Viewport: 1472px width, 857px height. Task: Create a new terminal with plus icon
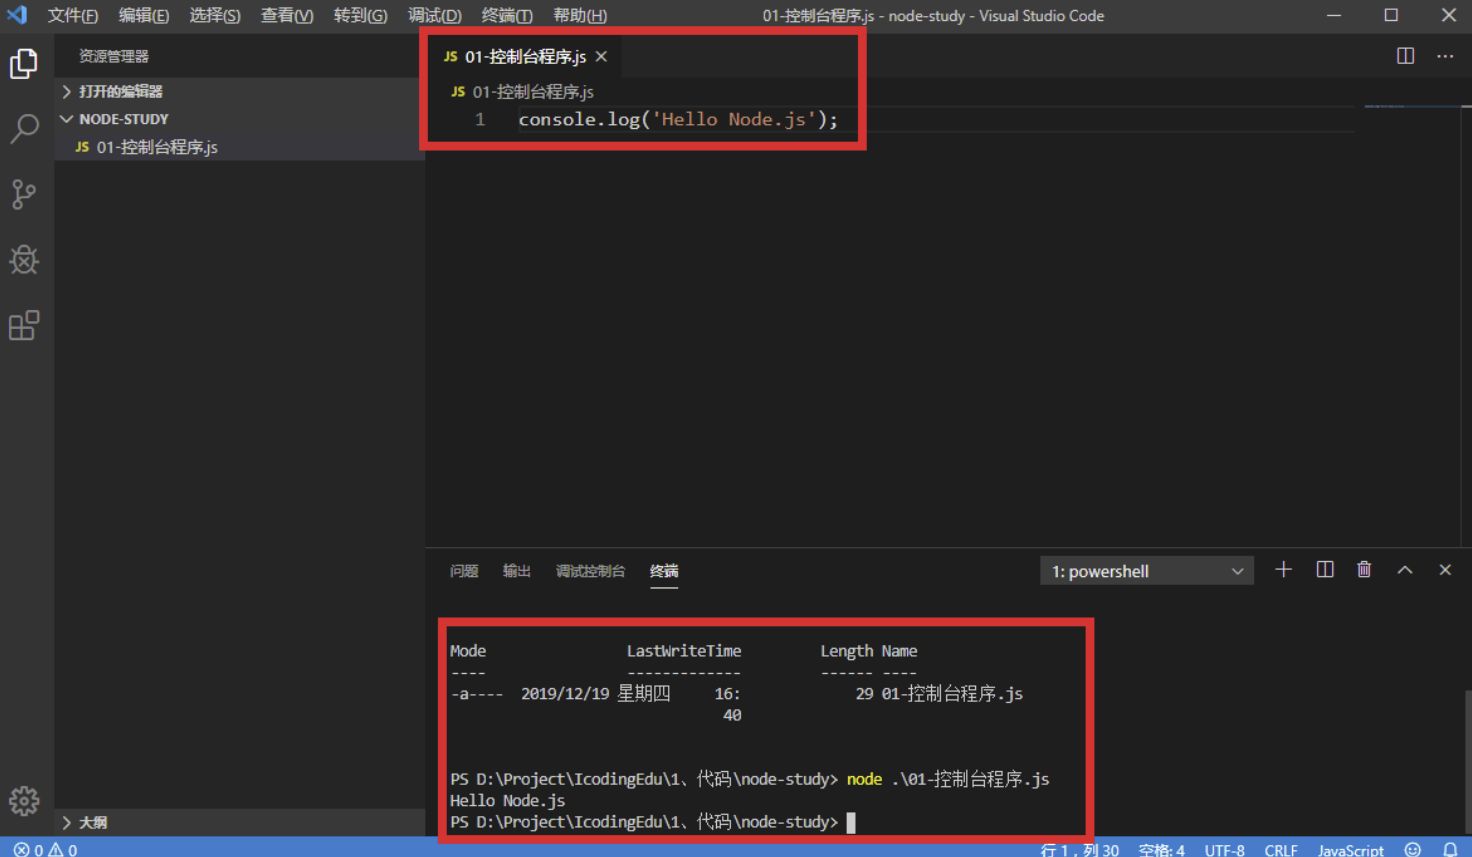pyautogui.click(x=1284, y=570)
